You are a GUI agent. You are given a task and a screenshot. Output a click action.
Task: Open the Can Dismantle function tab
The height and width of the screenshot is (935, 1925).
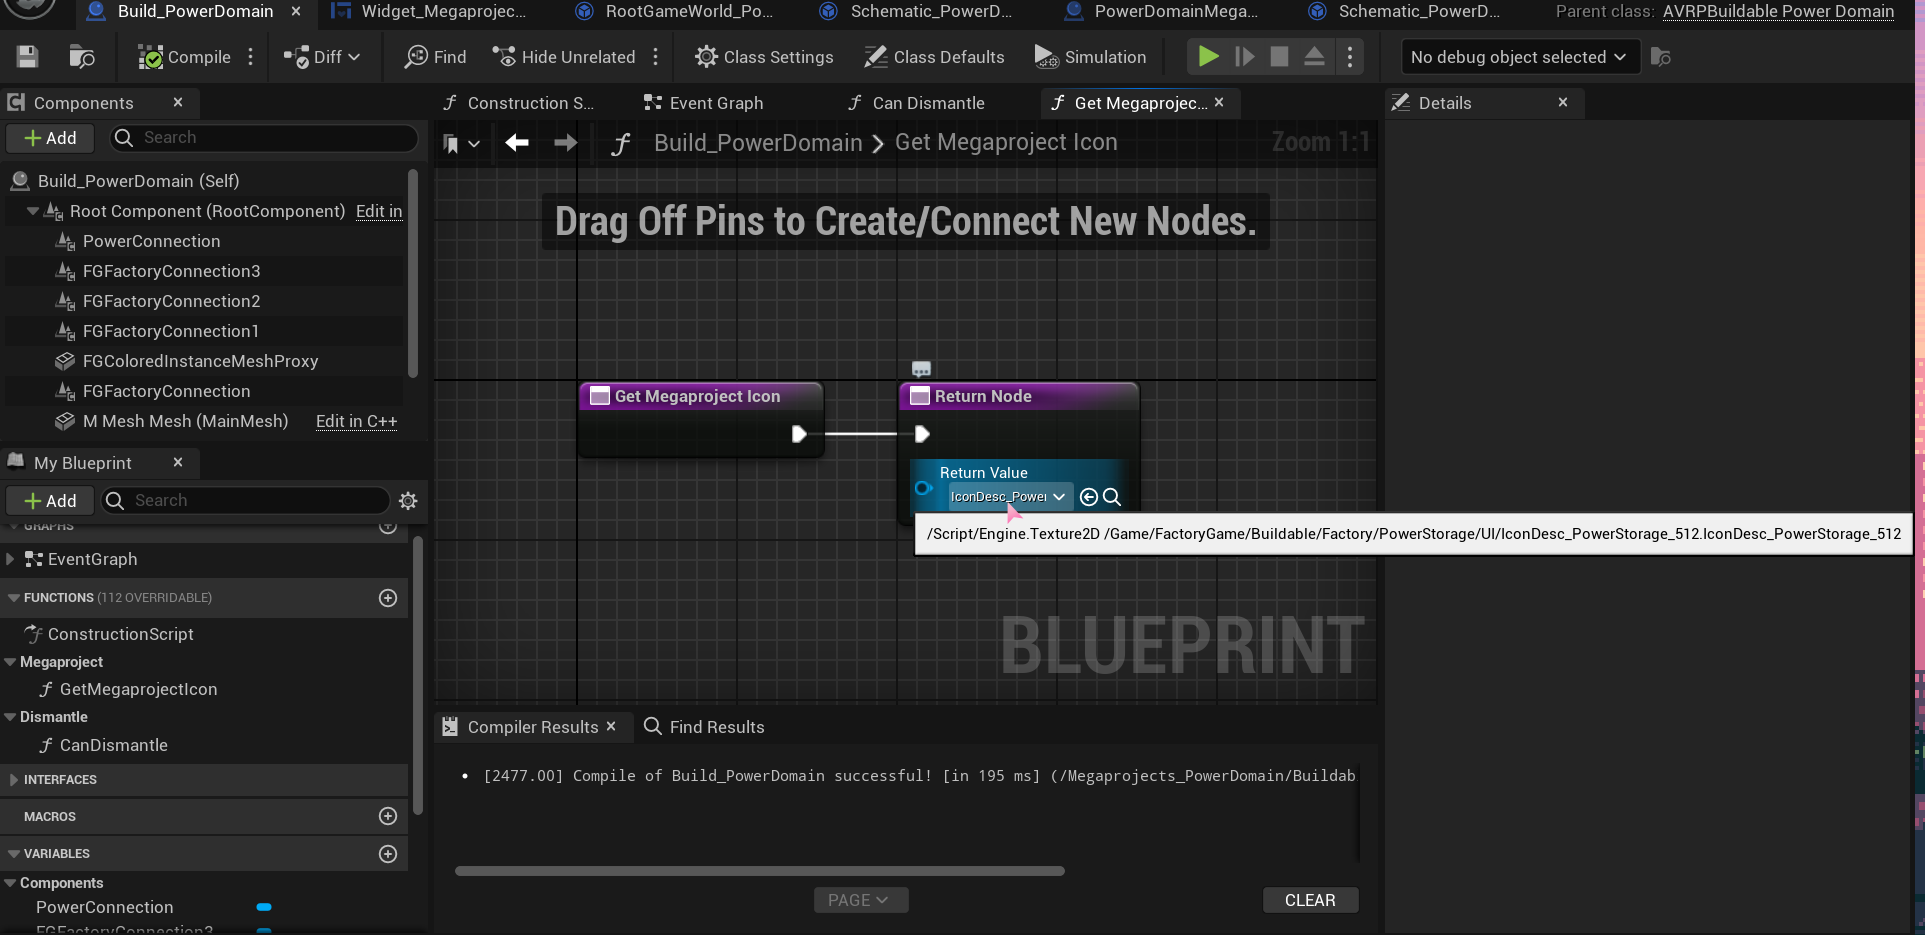(x=916, y=103)
